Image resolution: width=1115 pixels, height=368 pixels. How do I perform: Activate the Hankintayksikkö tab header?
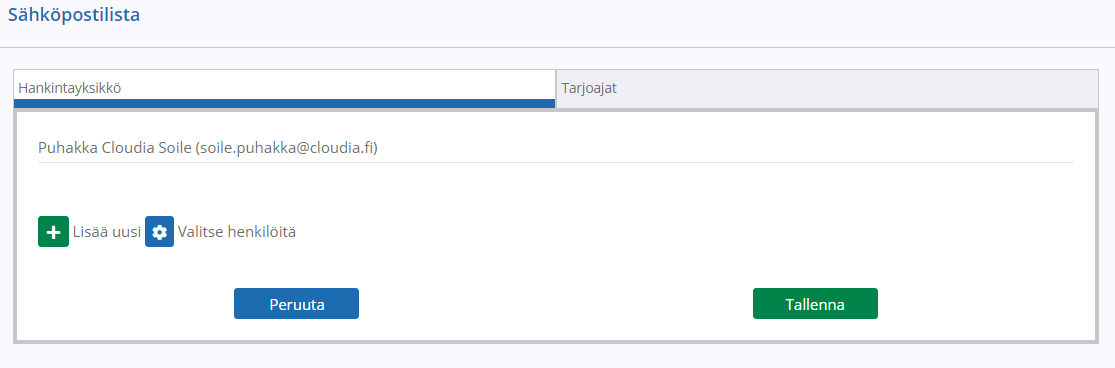coord(284,89)
